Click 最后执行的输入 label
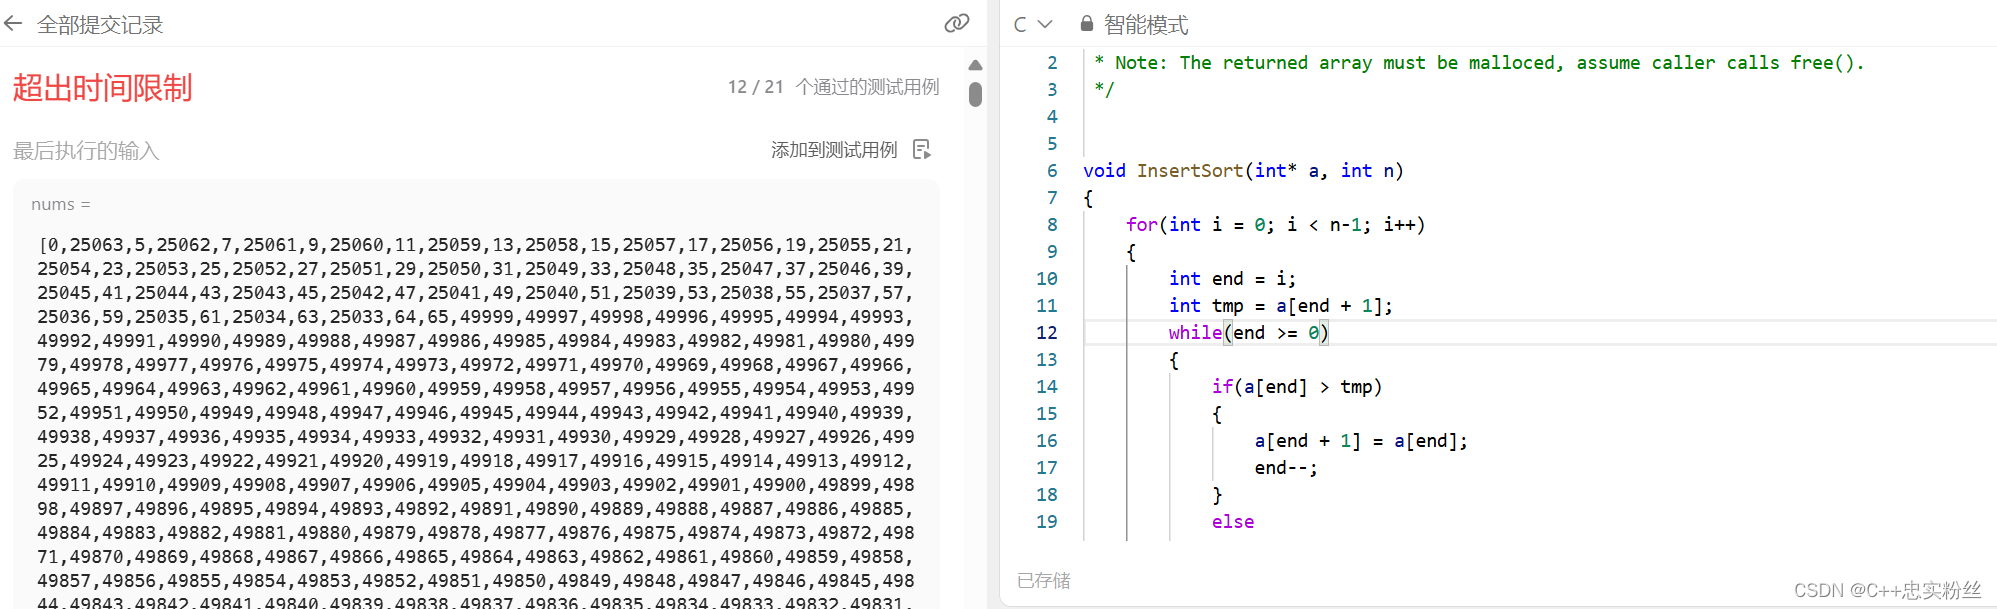The width and height of the screenshot is (1997, 609). pos(86,151)
